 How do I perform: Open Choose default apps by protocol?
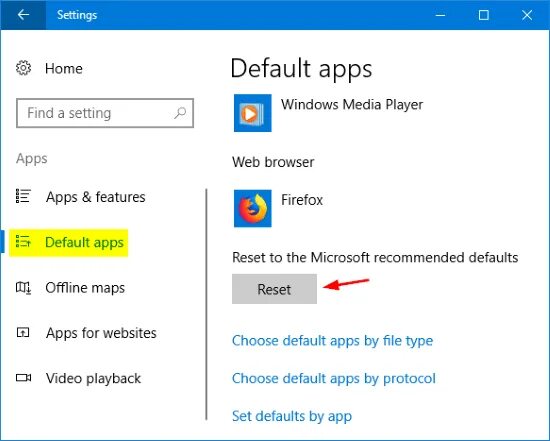coord(334,378)
